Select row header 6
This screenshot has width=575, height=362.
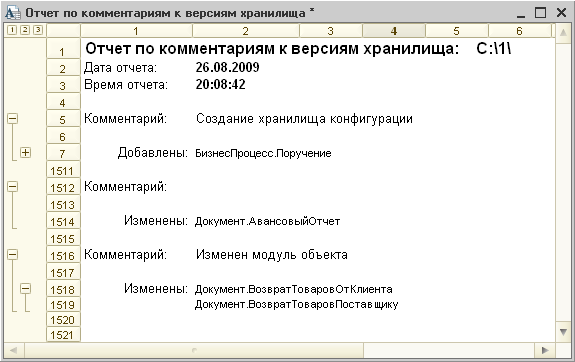[x=63, y=136]
